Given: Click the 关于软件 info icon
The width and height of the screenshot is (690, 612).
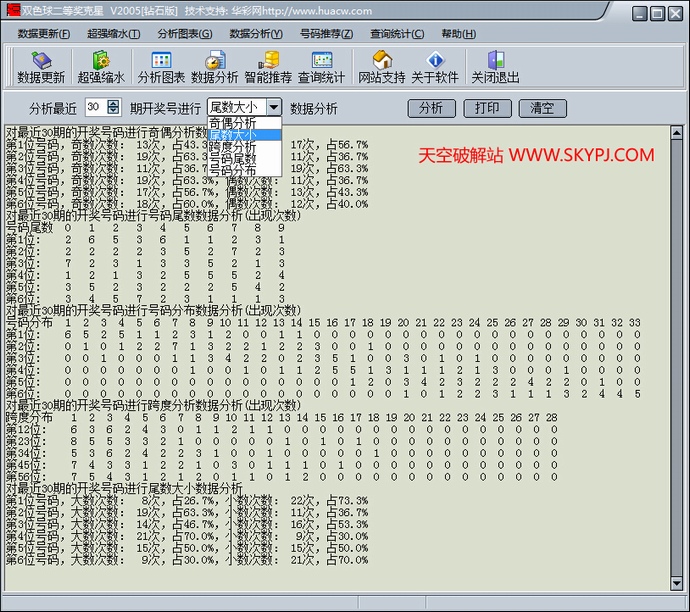Looking at the screenshot, I should (434, 60).
